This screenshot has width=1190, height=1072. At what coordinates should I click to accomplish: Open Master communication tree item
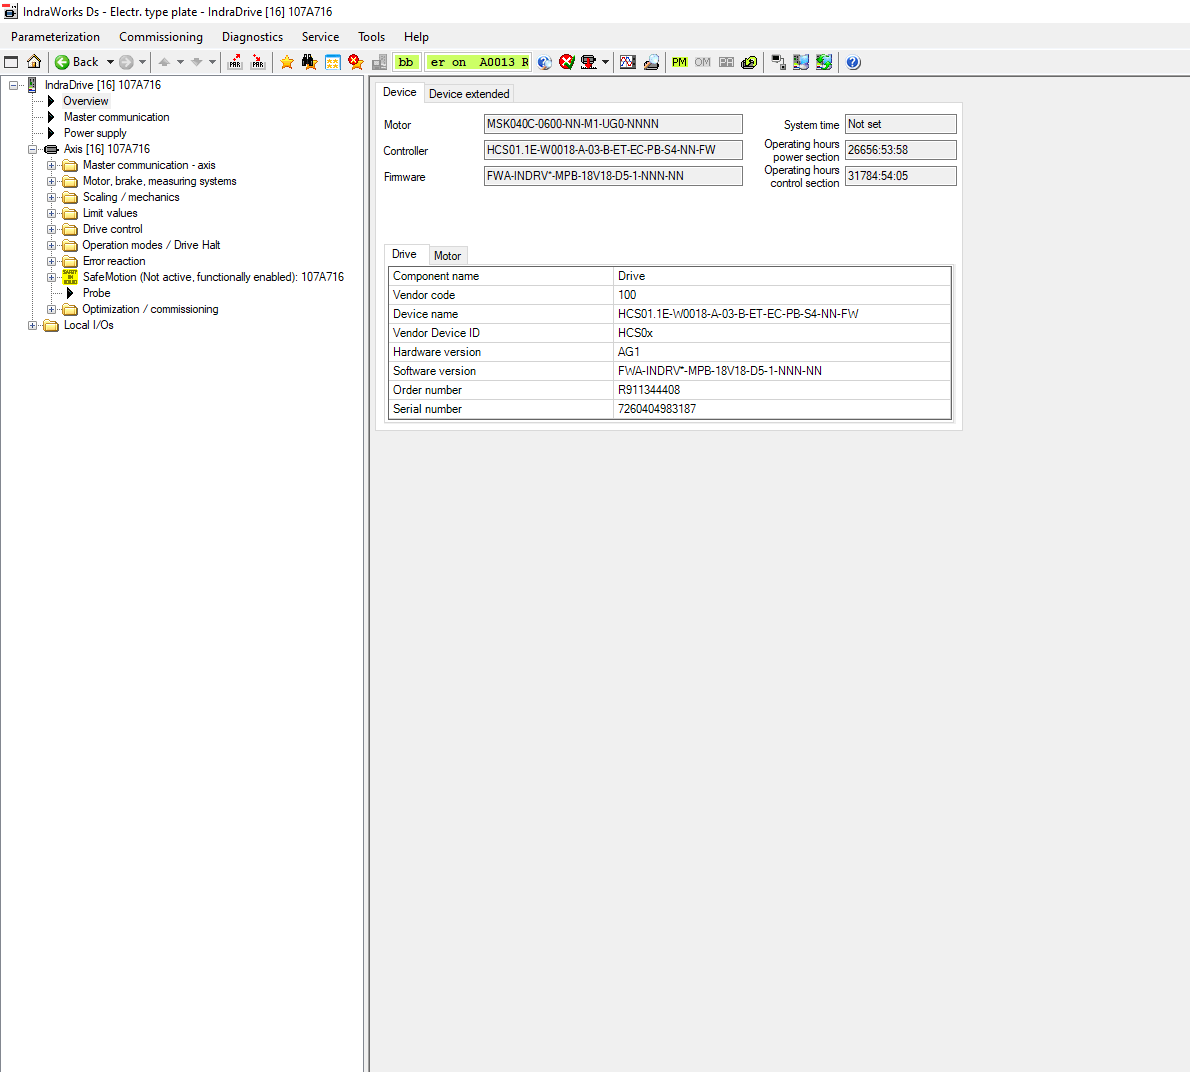click(116, 117)
